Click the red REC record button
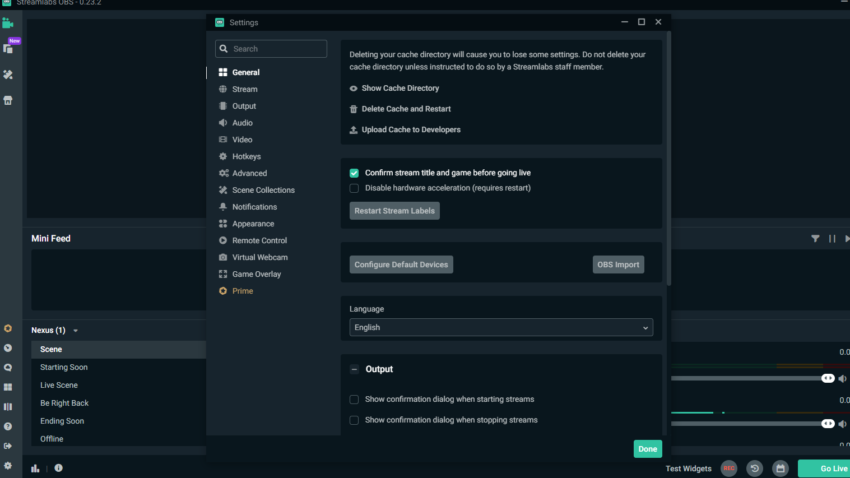 click(x=729, y=468)
